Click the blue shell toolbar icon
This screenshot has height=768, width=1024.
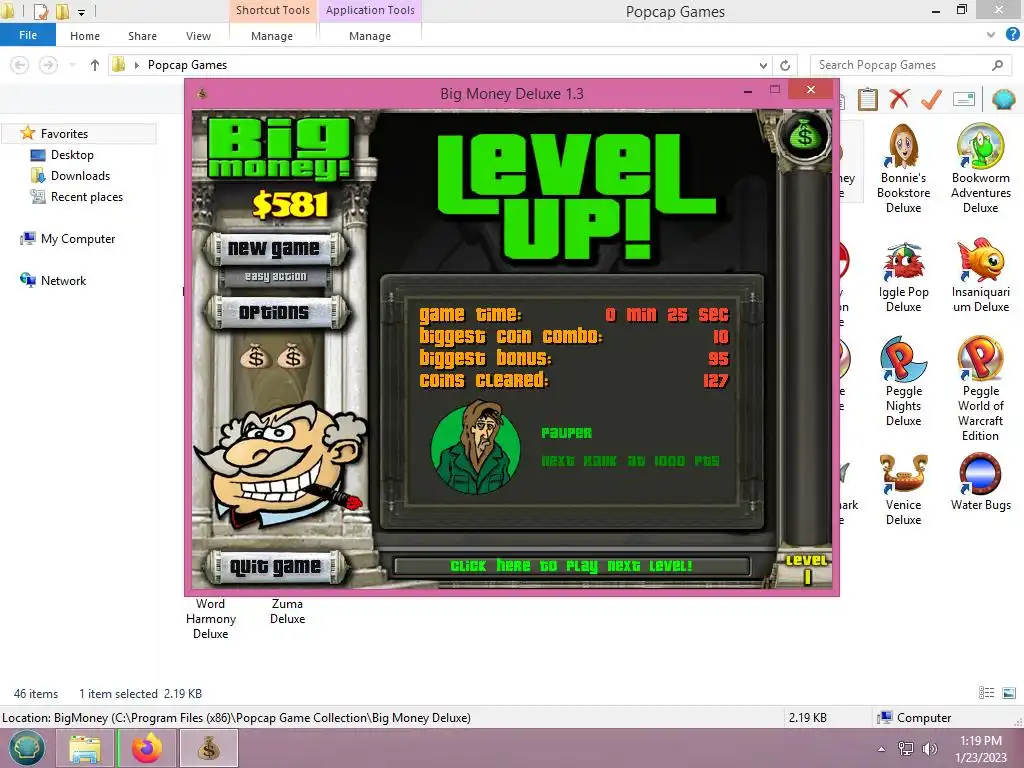(1003, 99)
